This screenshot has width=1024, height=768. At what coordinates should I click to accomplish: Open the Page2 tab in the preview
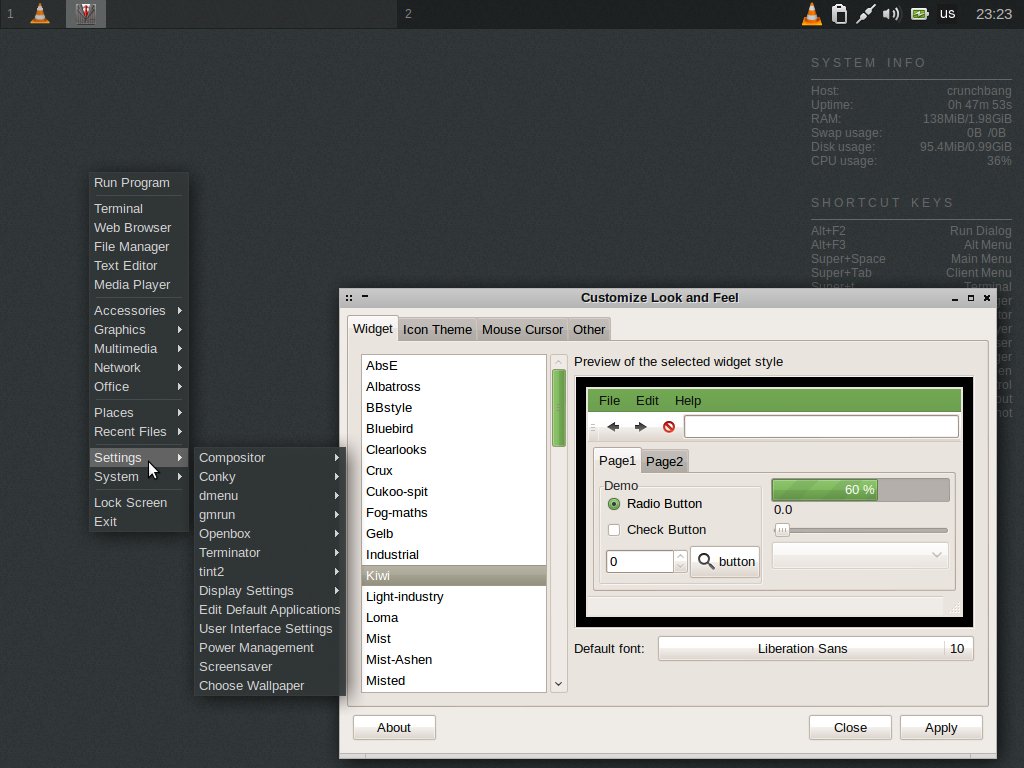(664, 462)
